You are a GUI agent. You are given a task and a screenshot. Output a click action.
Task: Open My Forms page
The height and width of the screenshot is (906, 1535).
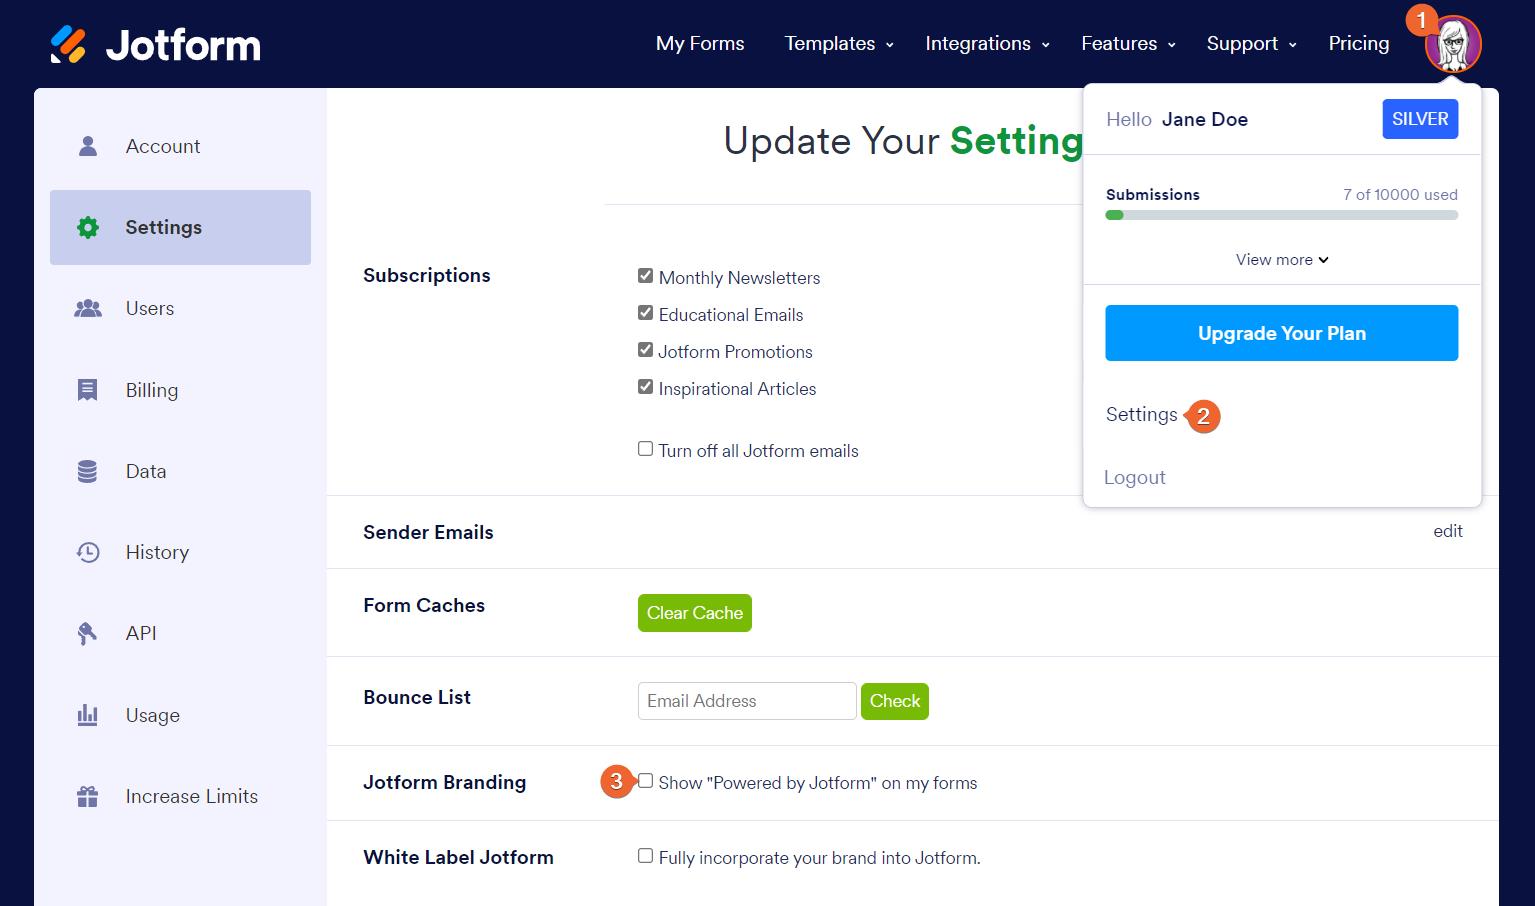[x=700, y=43]
